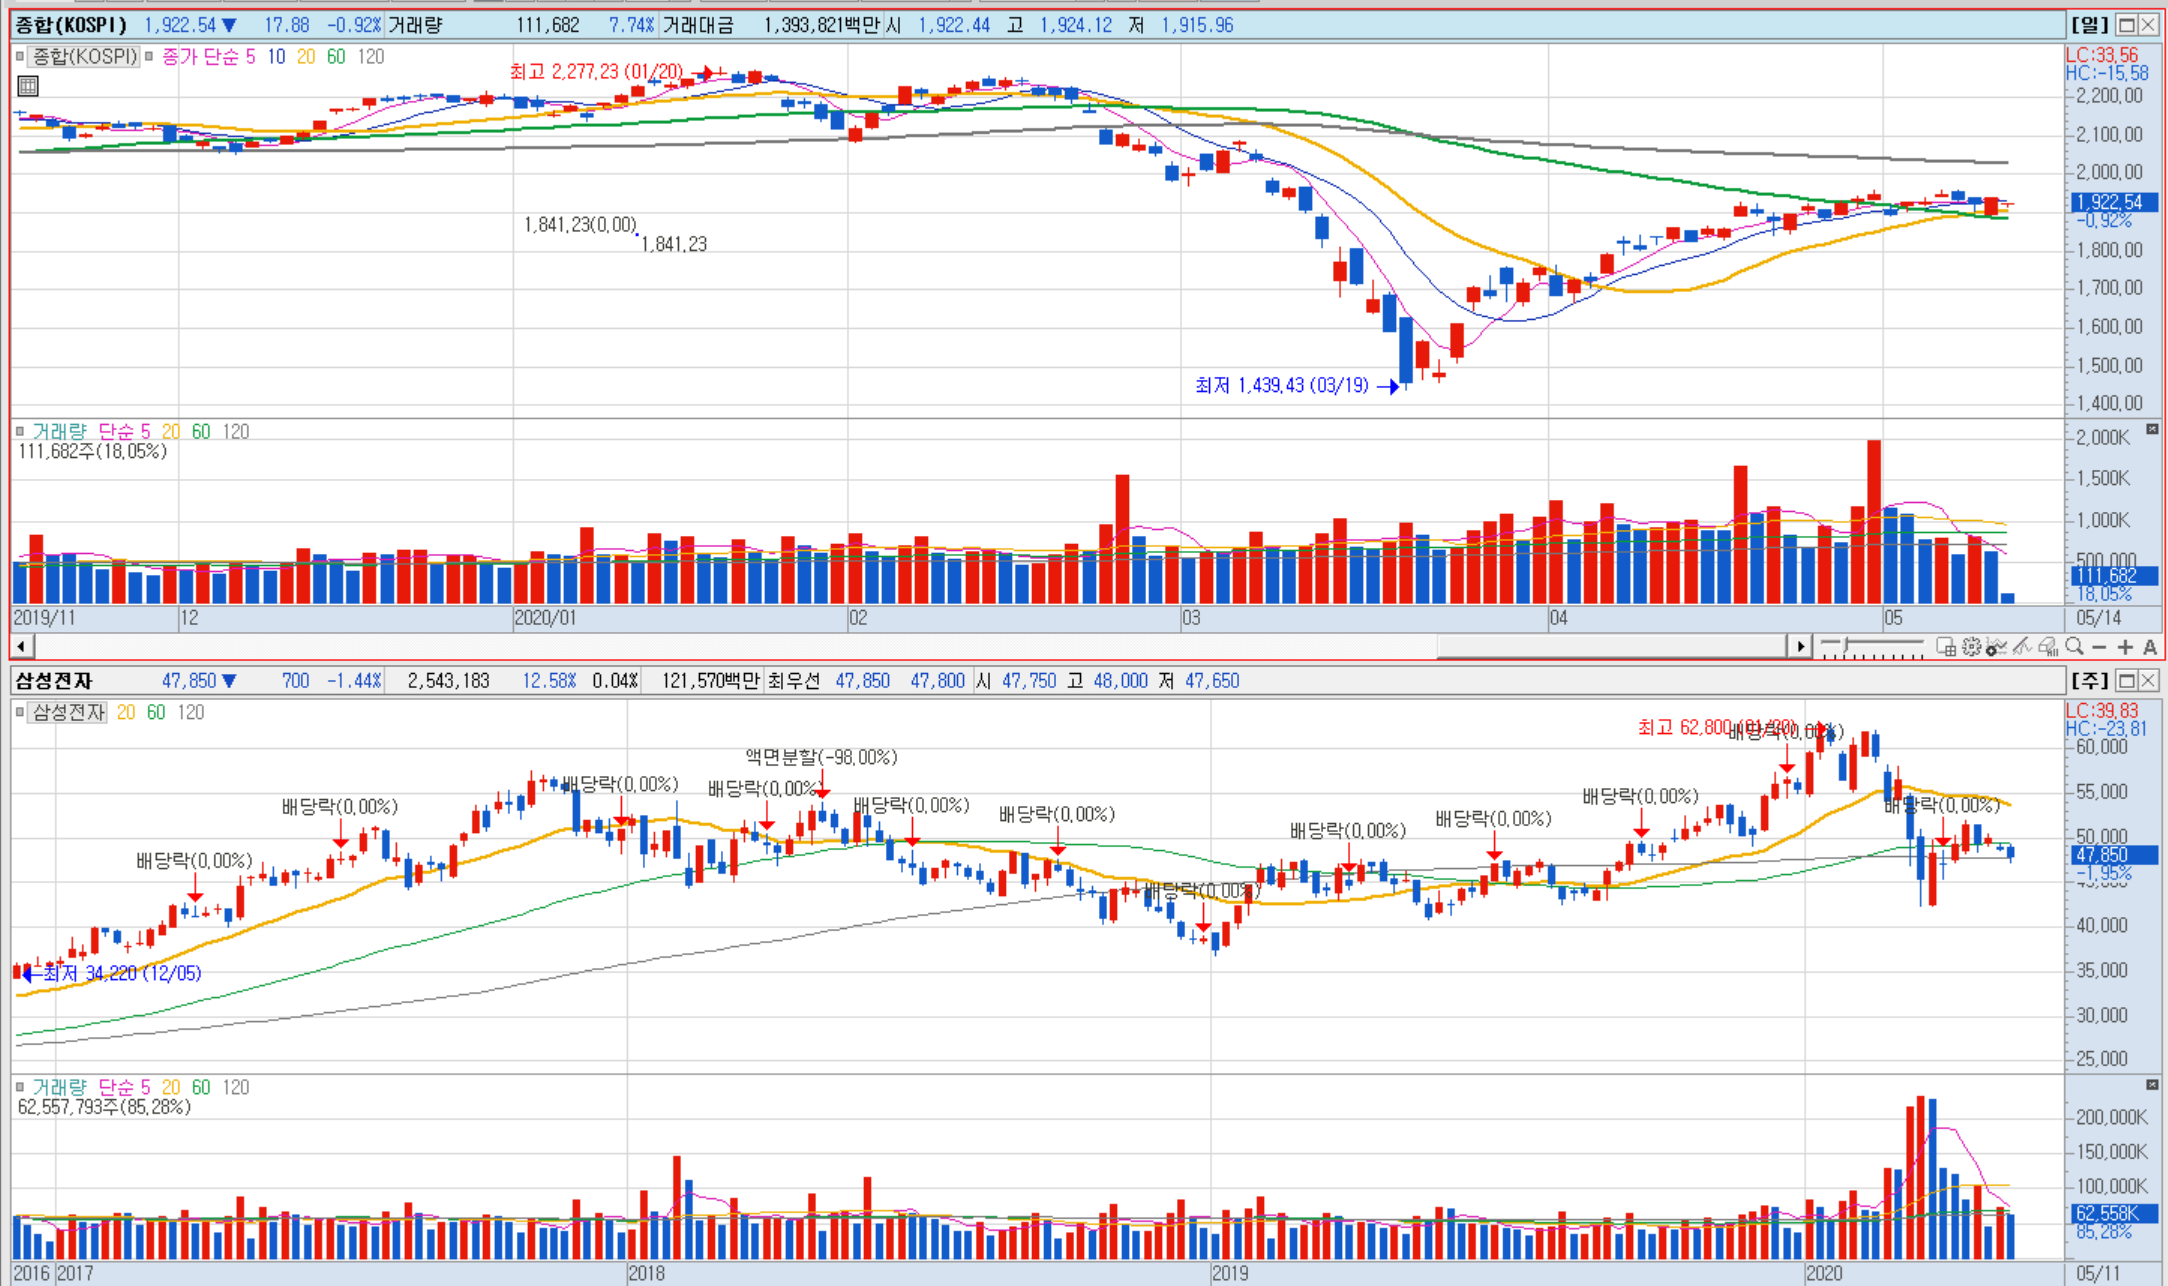This screenshot has height=1286, width=2168.
Task: Open the [일] daily period selector
Action: tap(2089, 25)
